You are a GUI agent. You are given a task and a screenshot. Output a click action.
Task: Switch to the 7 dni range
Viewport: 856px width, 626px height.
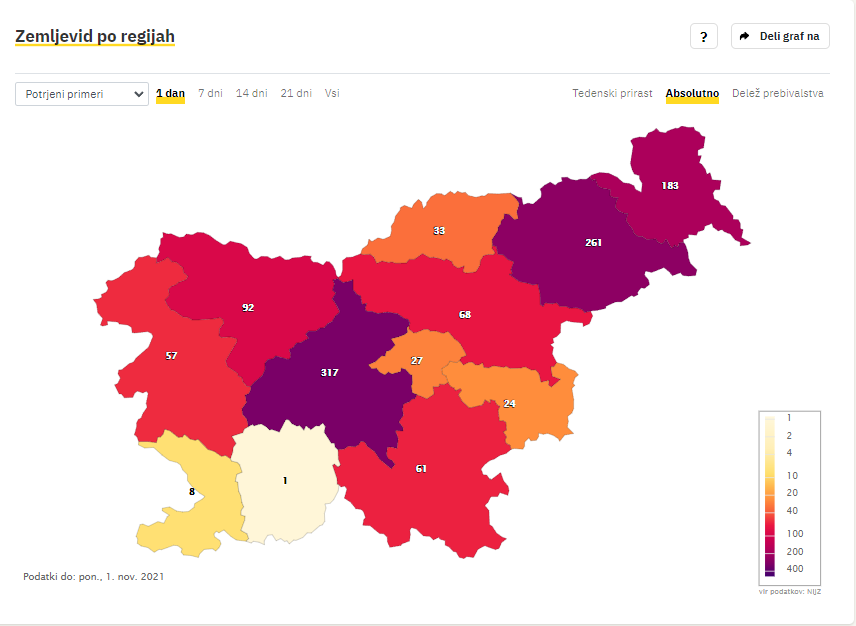210,93
